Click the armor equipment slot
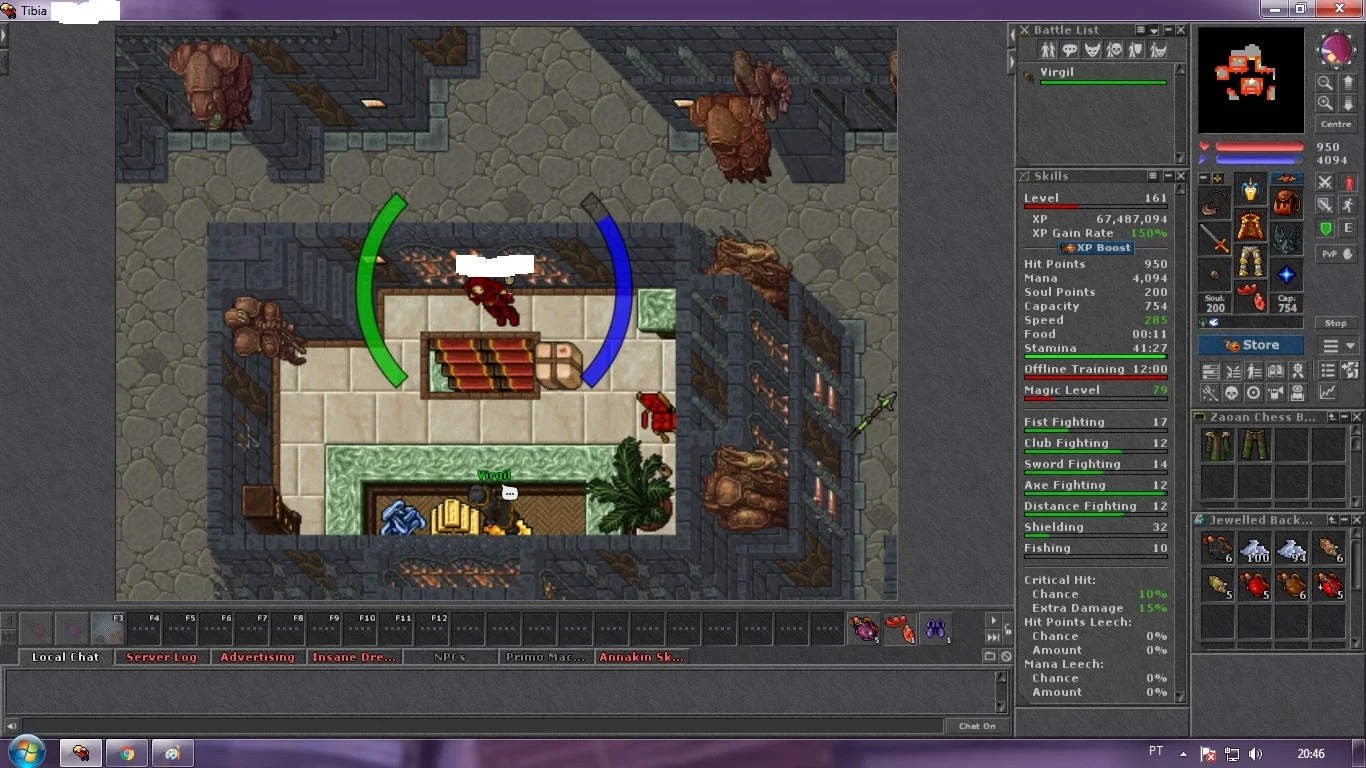The image size is (1366, 768). click(x=1250, y=225)
